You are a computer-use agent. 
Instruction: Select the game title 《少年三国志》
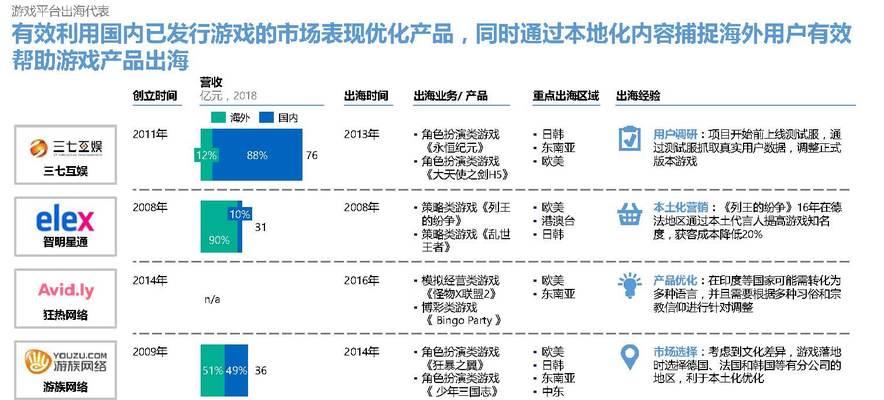[x=462, y=392]
